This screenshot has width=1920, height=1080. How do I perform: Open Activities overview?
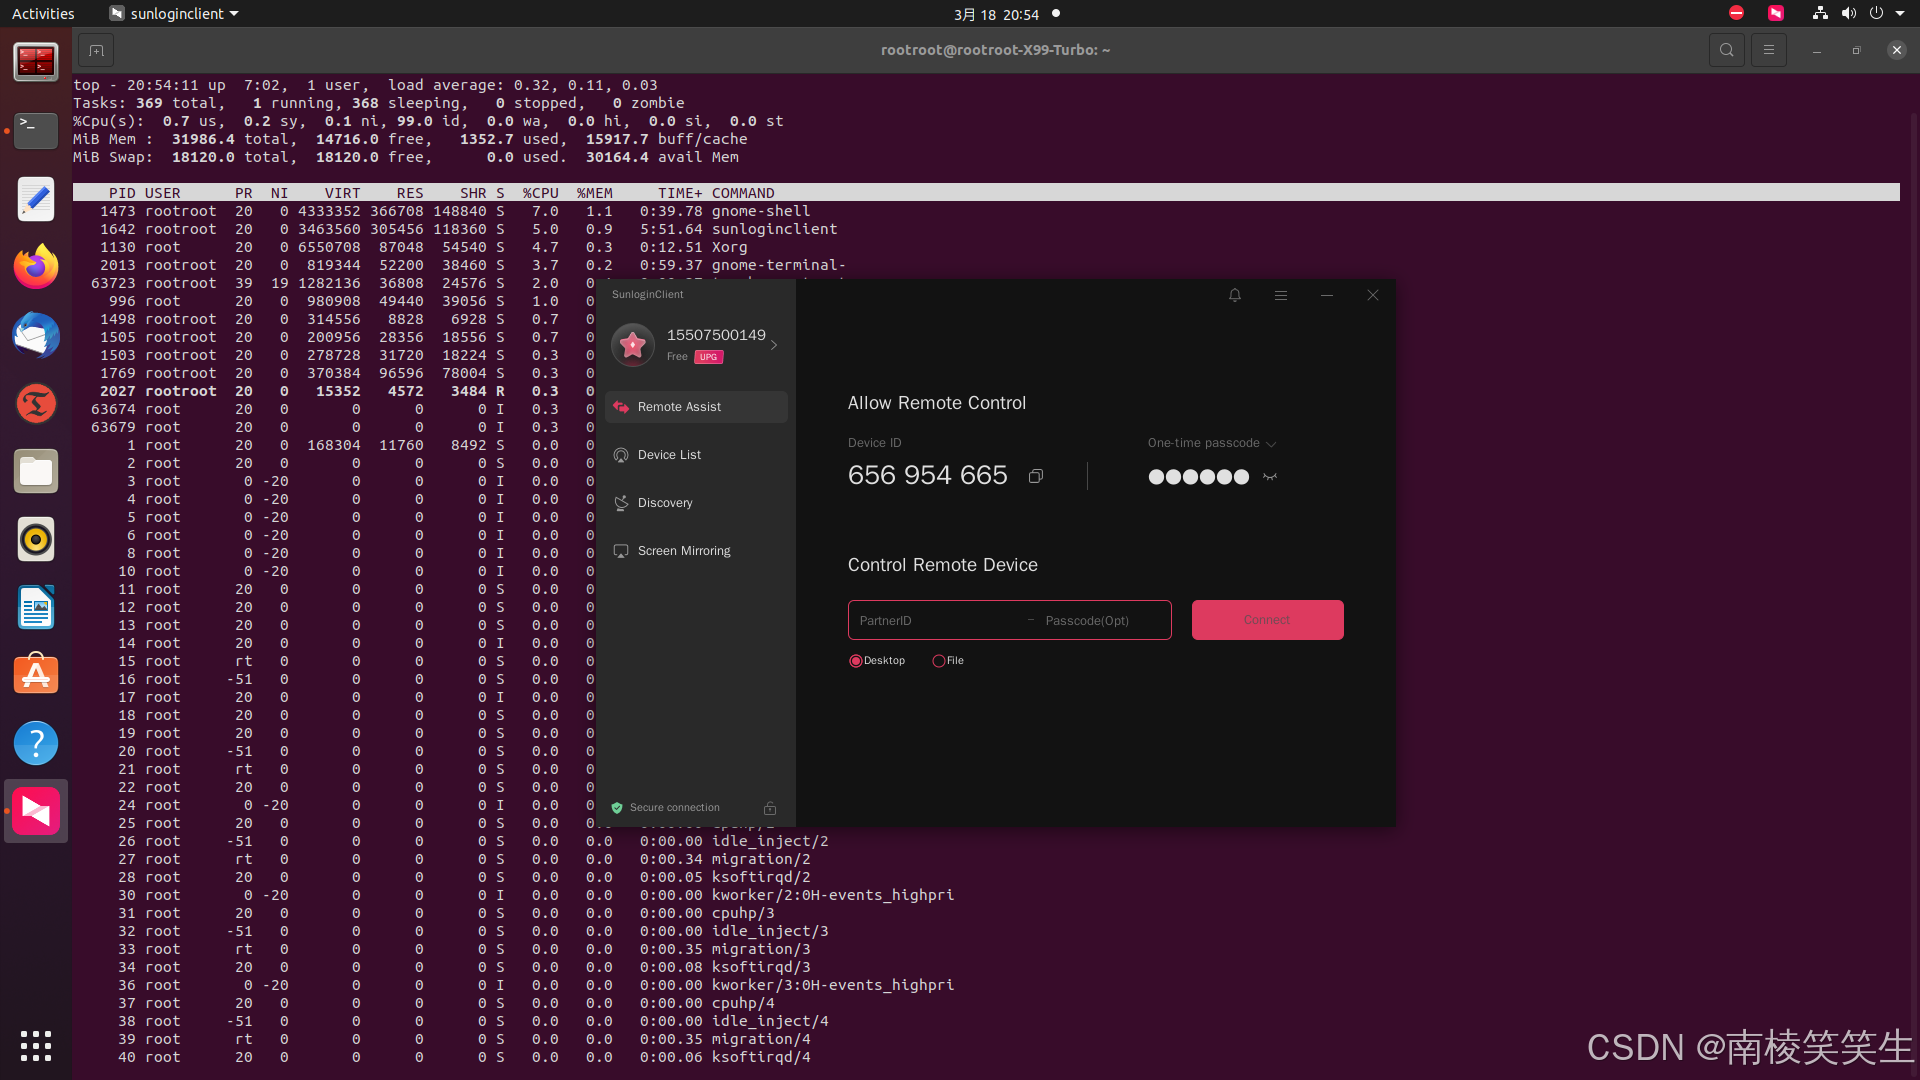tap(43, 14)
